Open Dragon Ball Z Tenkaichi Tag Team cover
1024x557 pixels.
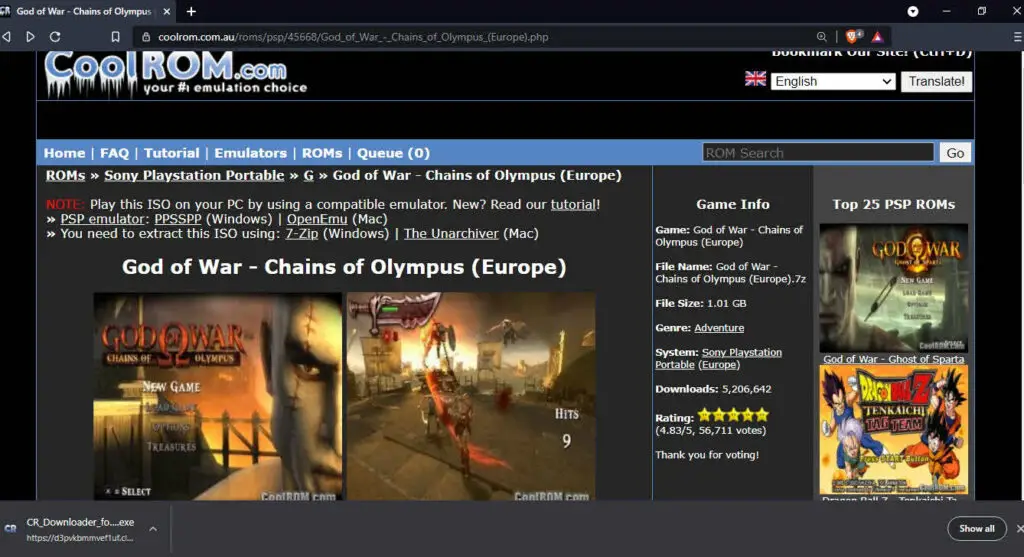(893, 430)
